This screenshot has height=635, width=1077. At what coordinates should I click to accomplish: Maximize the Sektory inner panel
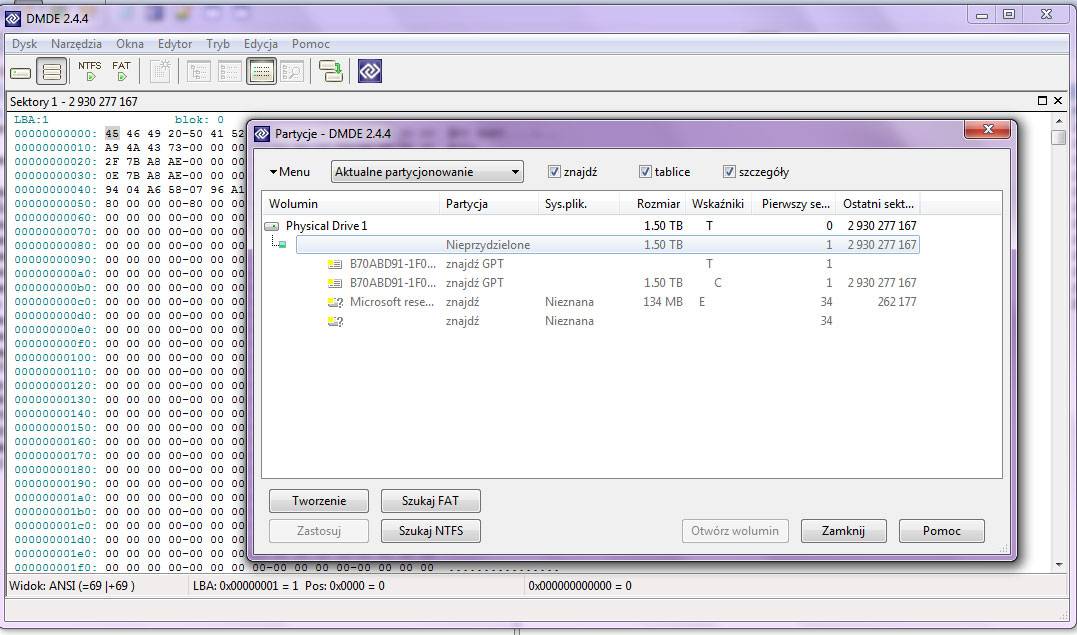coord(1042,101)
